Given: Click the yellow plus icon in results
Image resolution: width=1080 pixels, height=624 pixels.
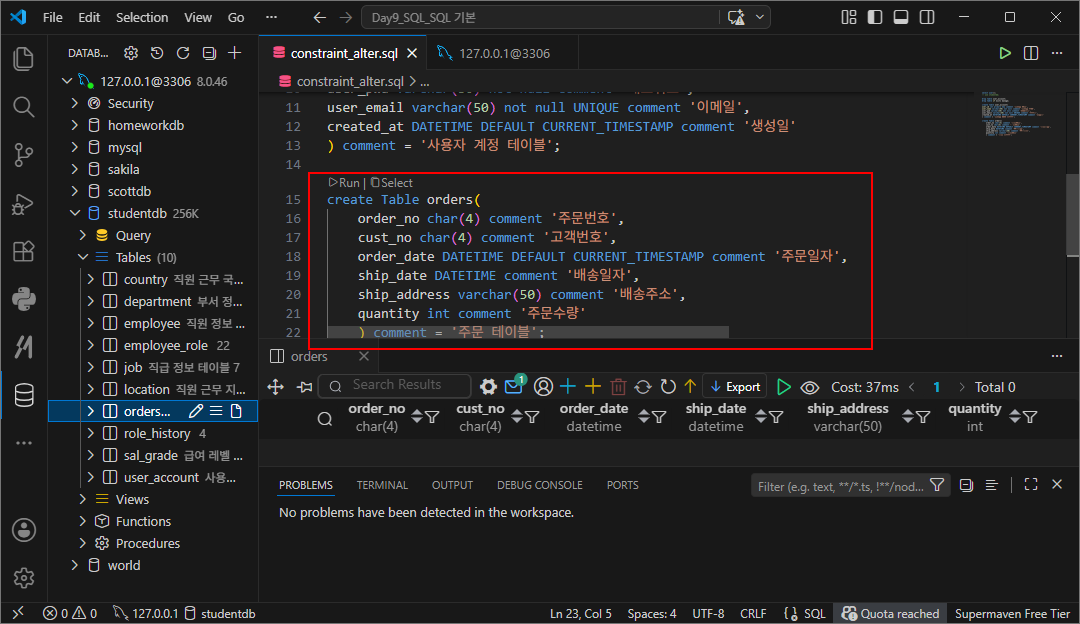Looking at the screenshot, I should tap(592, 386).
